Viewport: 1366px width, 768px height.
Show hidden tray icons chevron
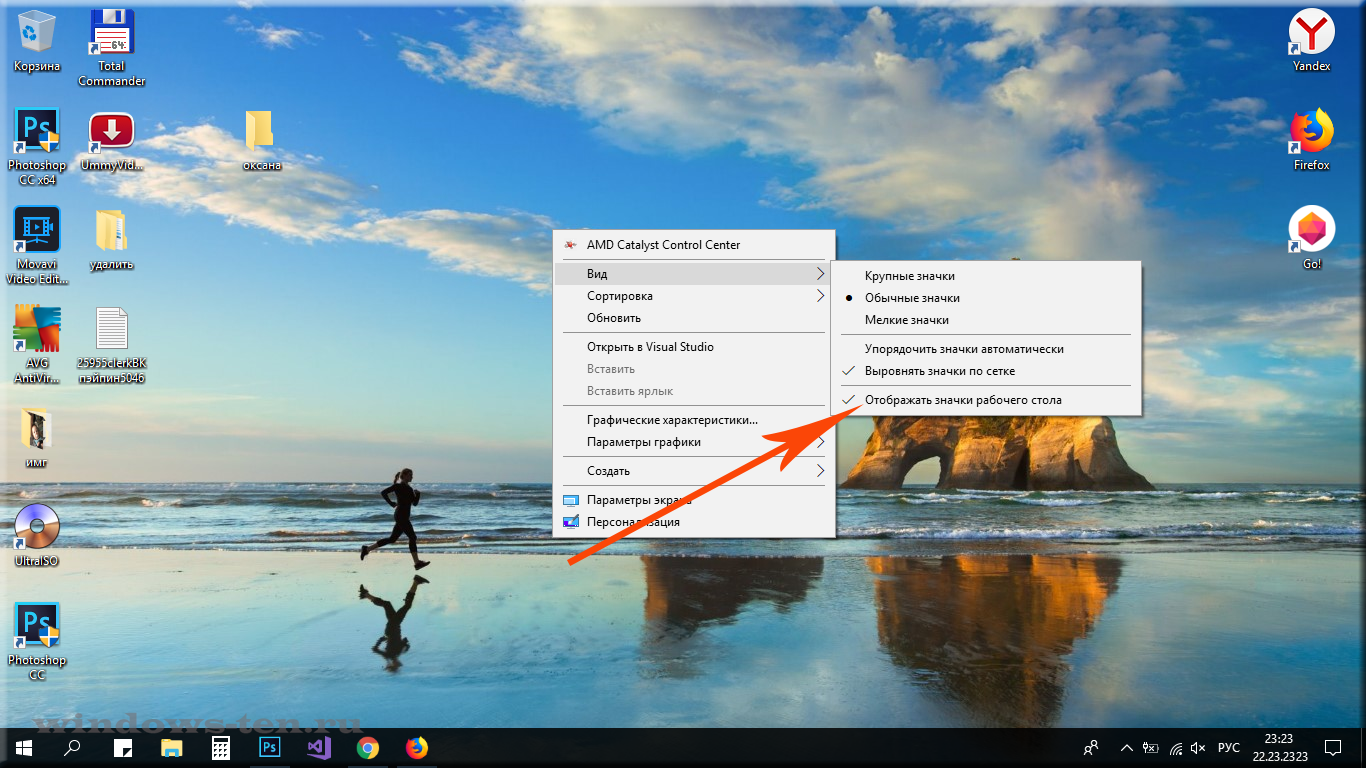pos(1128,747)
